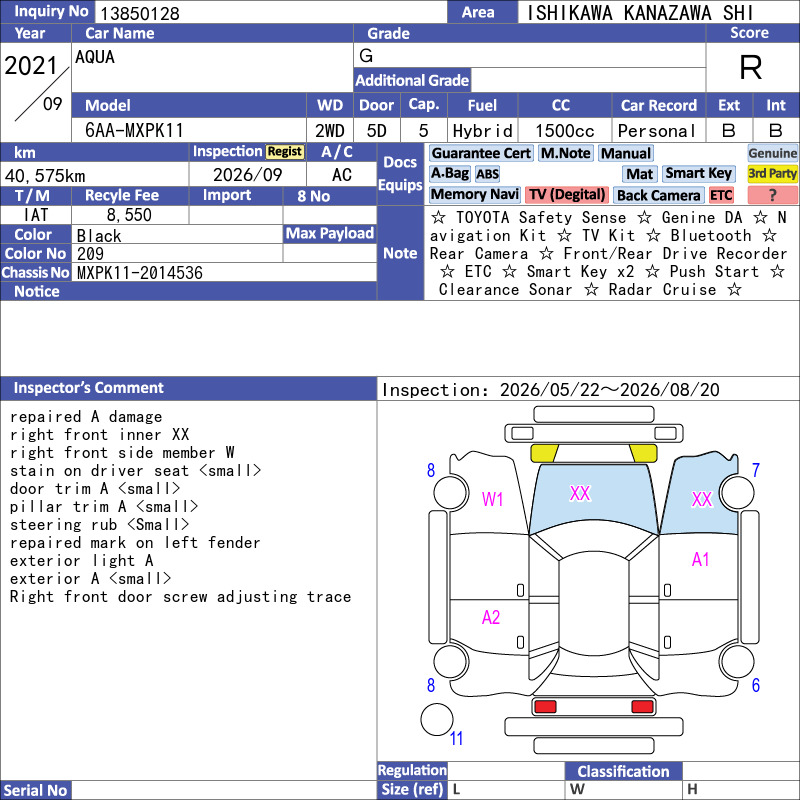800x800 pixels.
Task: Click the ABS equipment badge
Action: coord(487,174)
